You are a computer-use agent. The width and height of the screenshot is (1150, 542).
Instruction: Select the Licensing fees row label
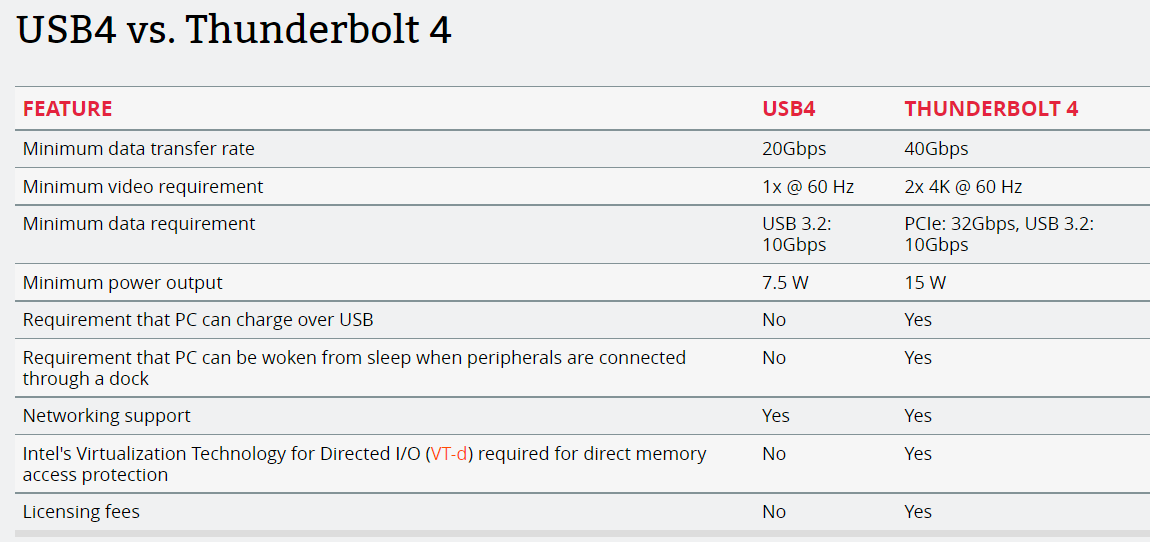tap(81, 511)
